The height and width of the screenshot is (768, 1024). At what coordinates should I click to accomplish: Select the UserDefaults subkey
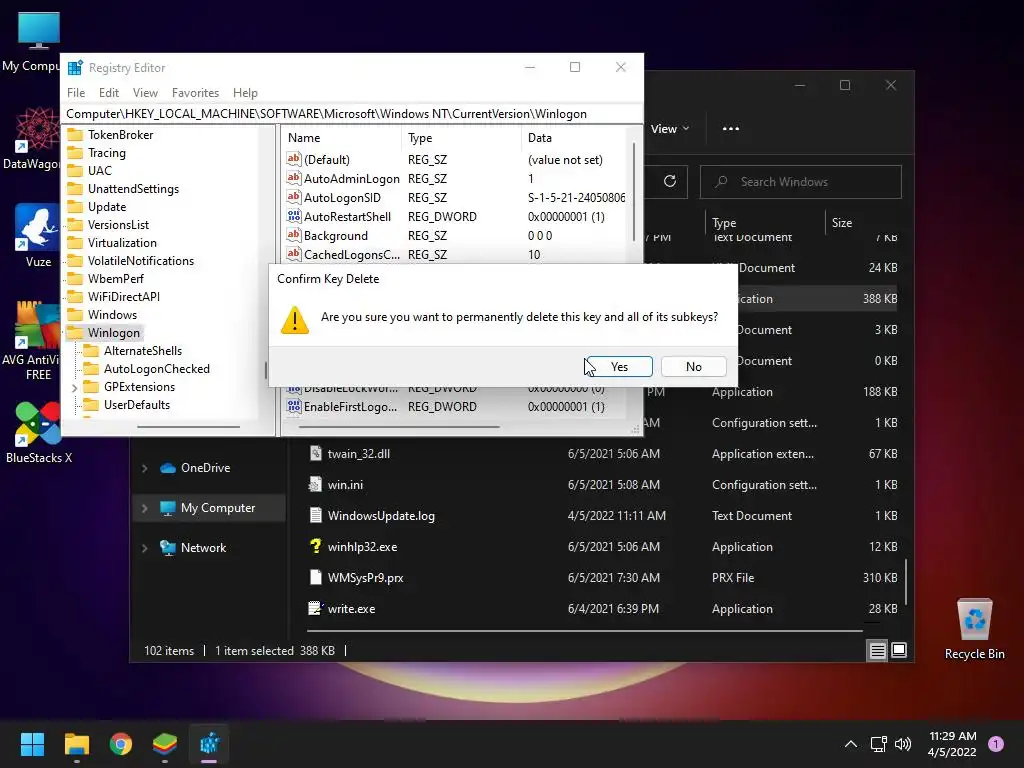[x=136, y=405]
